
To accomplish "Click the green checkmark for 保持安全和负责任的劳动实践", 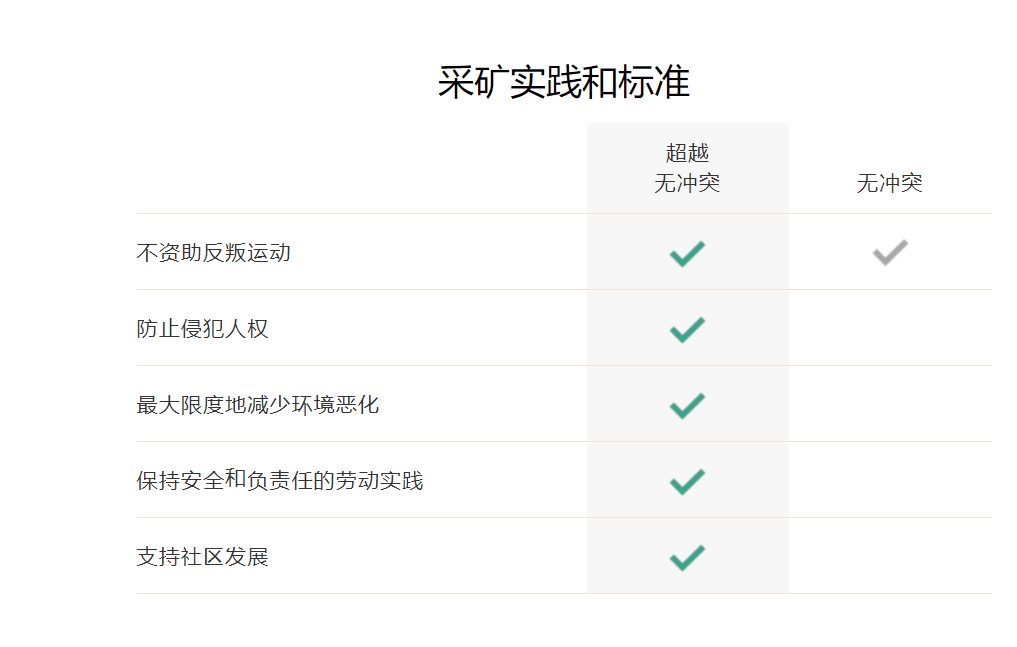I will click(x=687, y=481).
